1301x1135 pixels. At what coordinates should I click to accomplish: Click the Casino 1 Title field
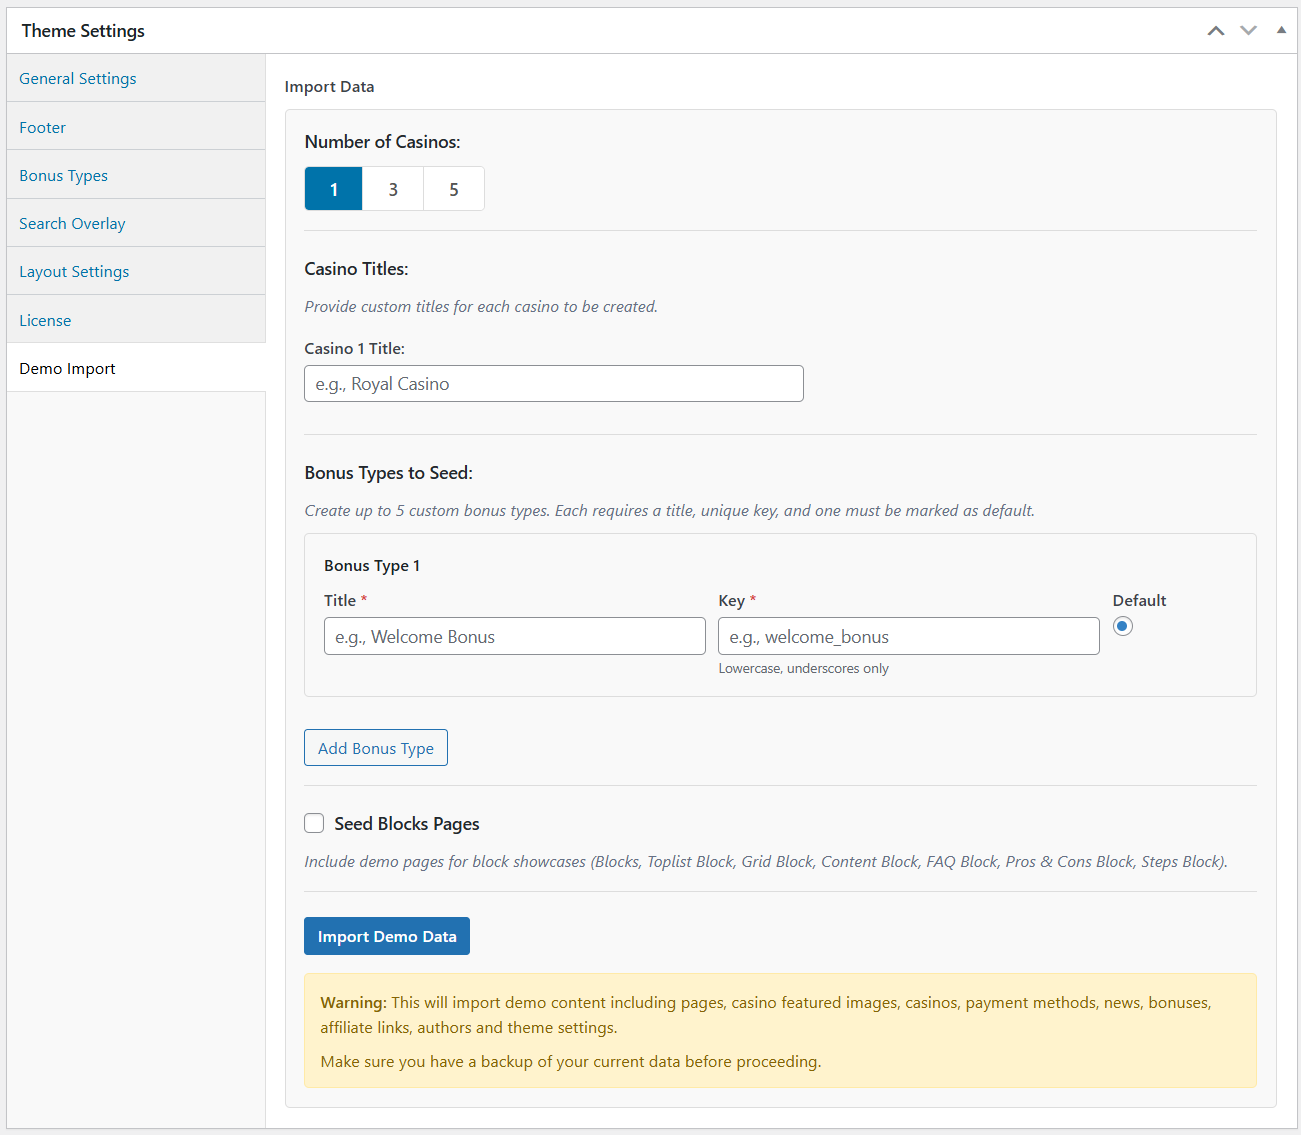tap(553, 383)
